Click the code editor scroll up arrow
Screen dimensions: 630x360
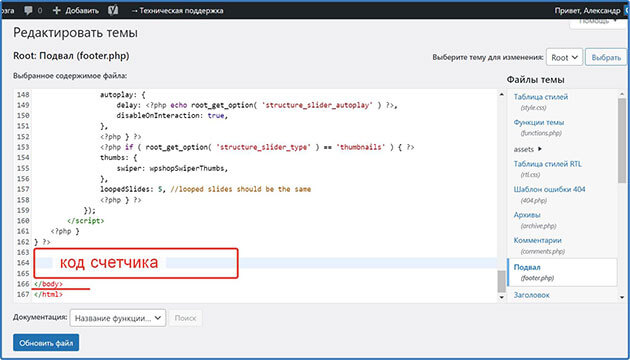pos(501,94)
